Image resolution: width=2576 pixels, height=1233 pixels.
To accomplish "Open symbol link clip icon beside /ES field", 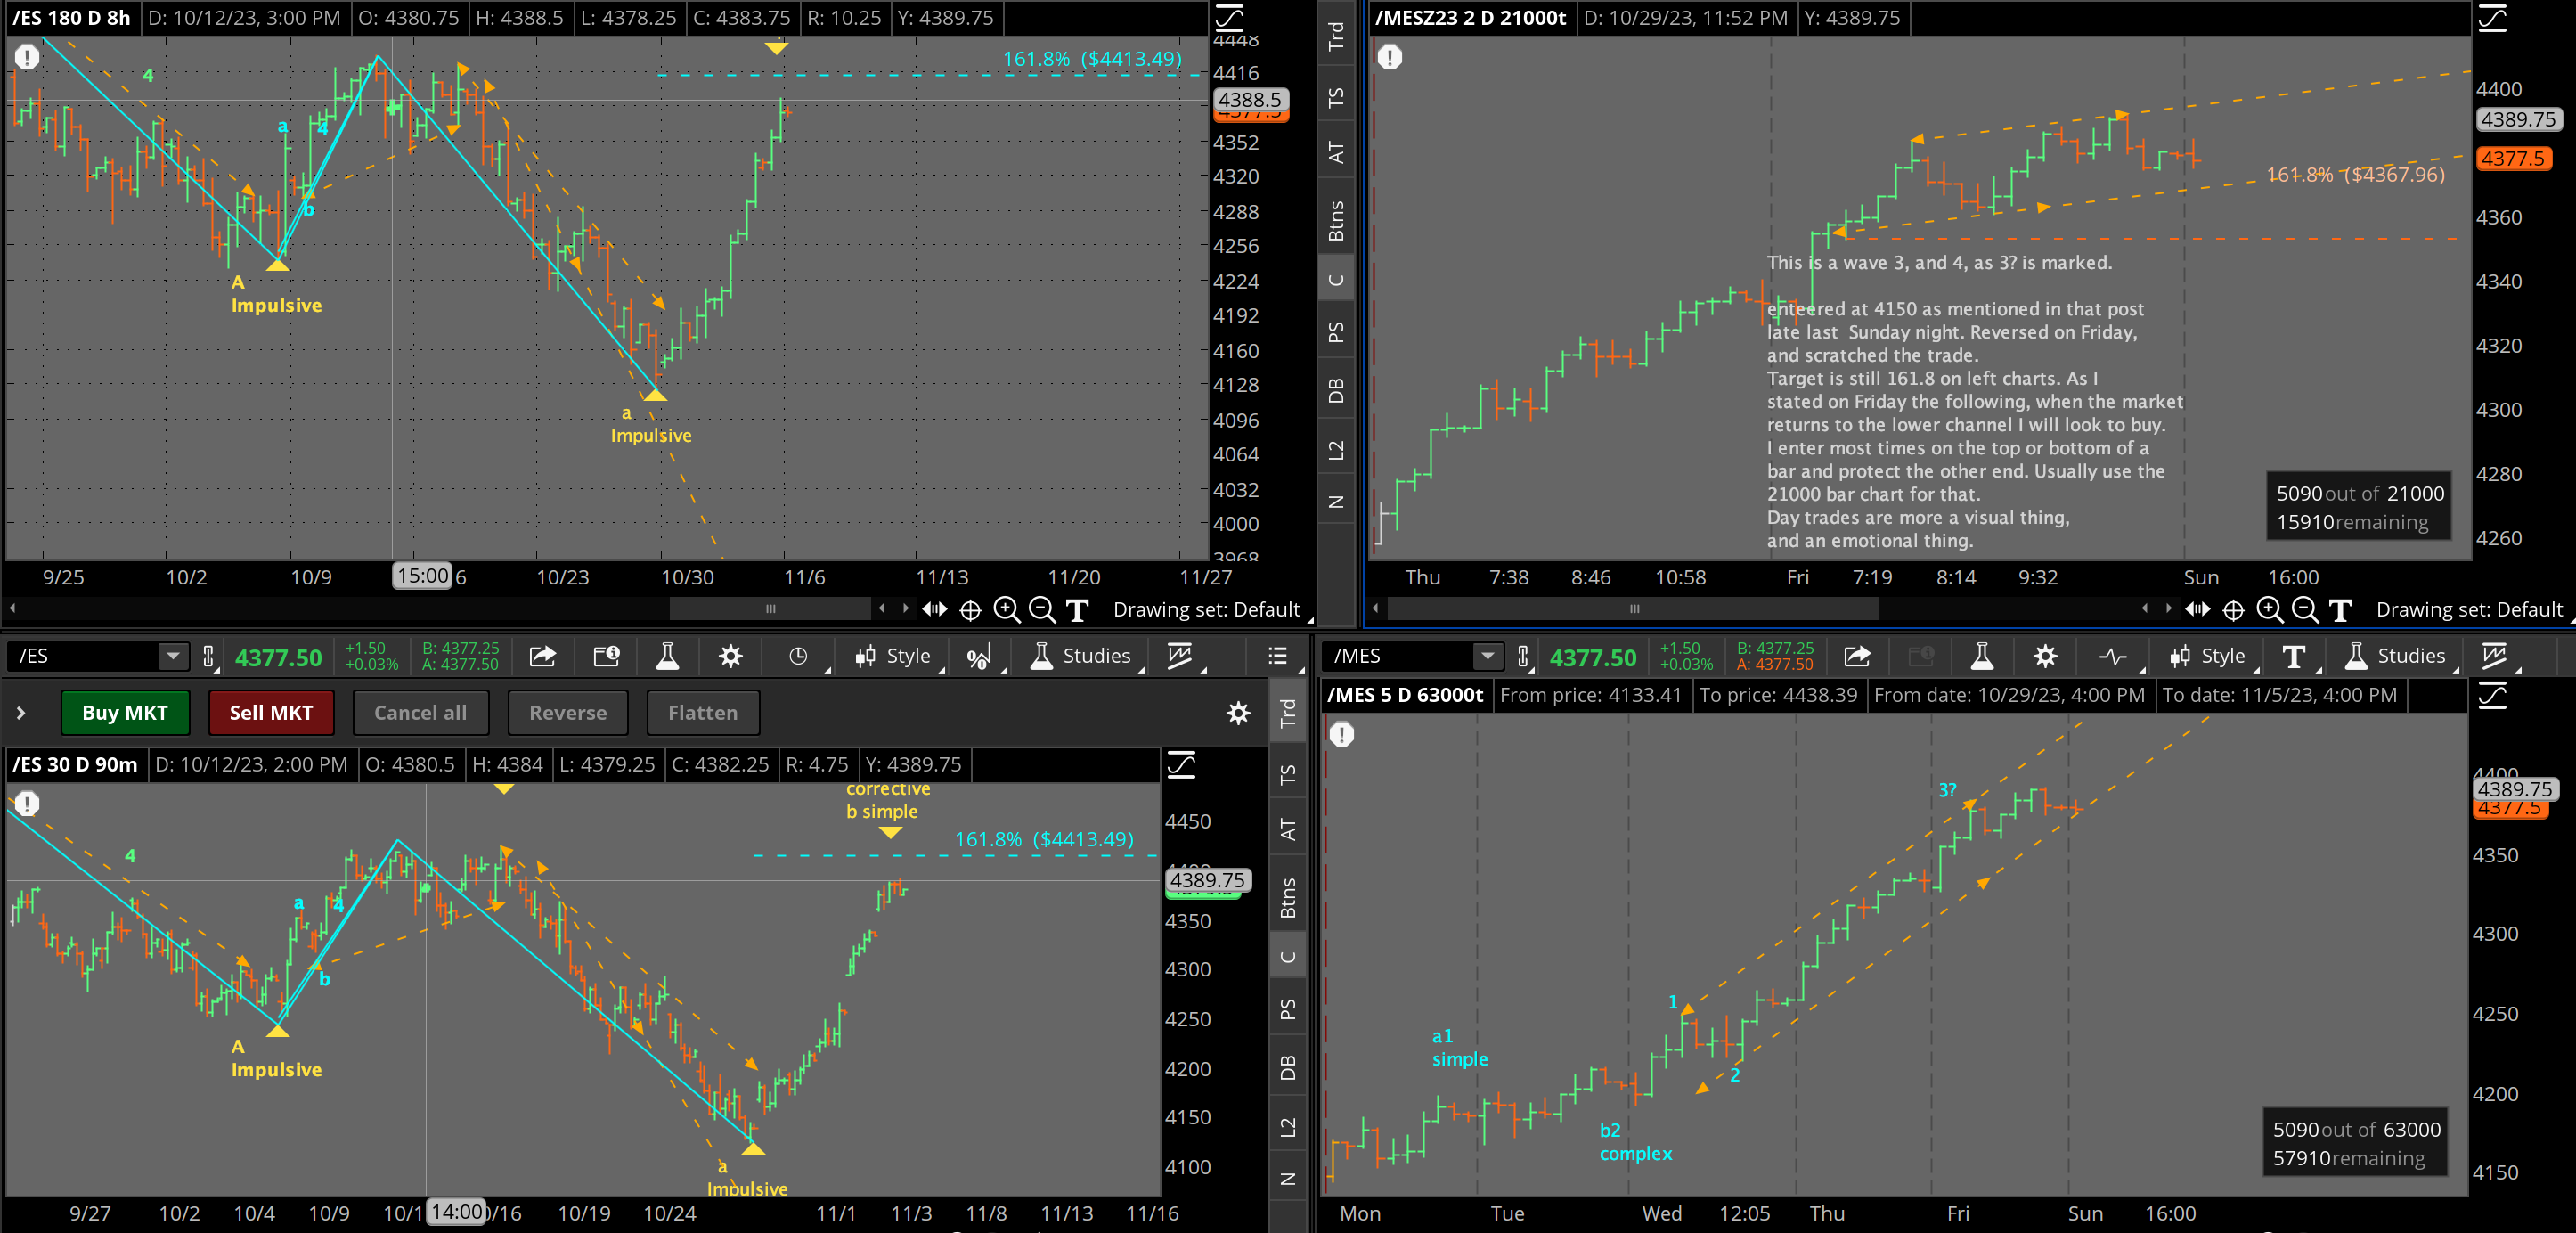I will pyautogui.click(x=208, y=656).
